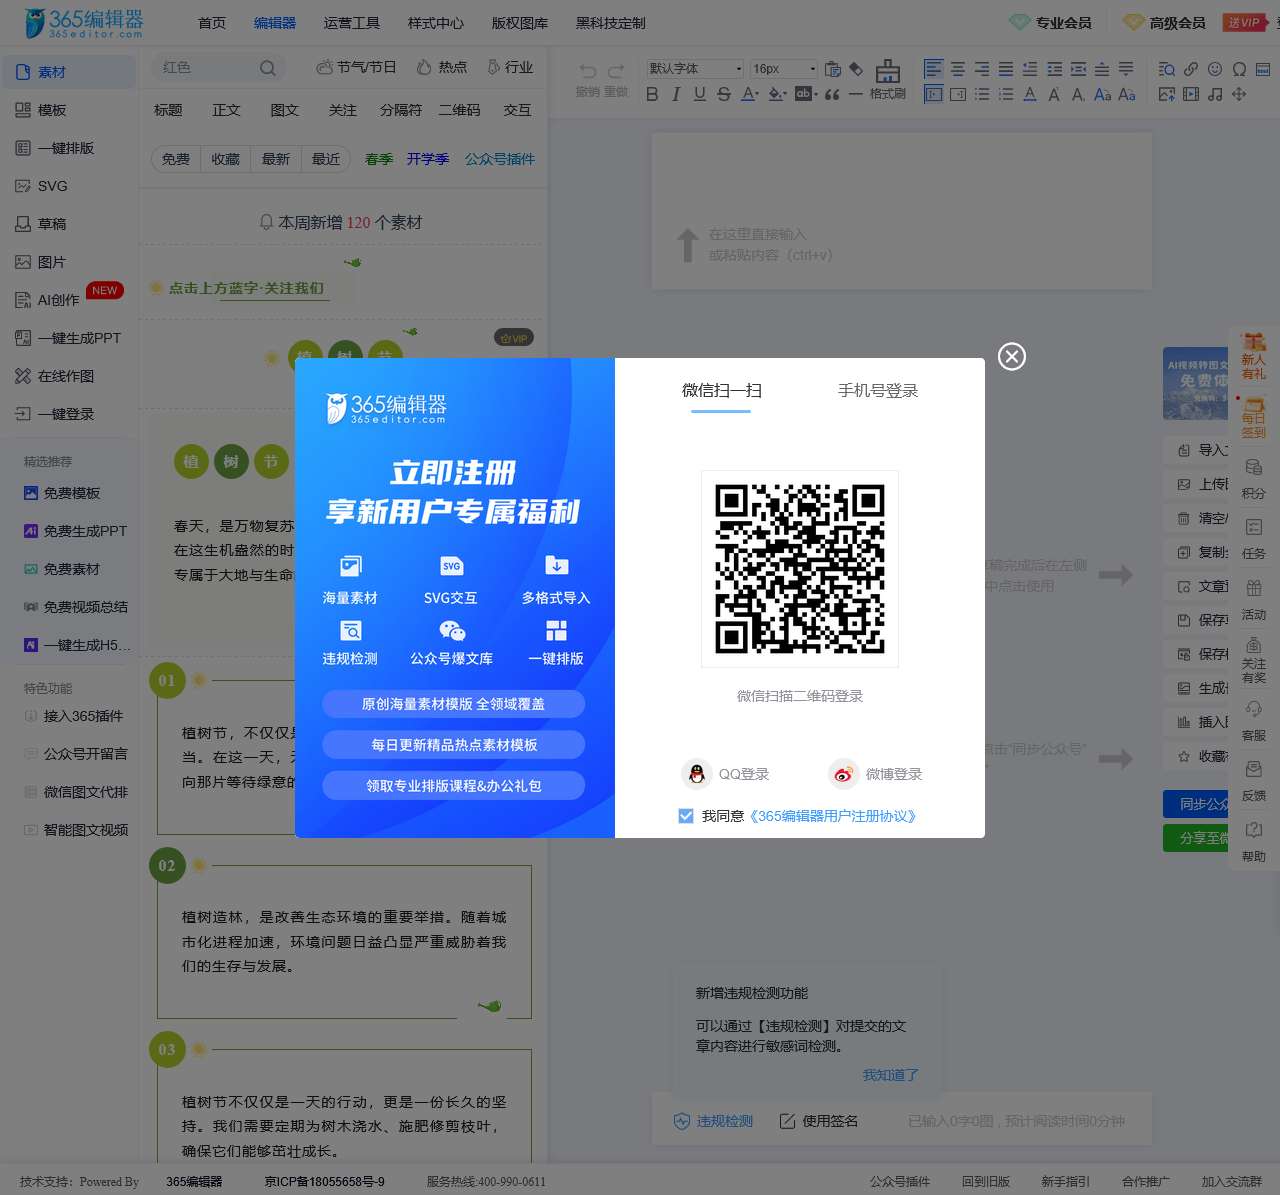
Task: Search materials in the 红色 search field
Action: [218, 68]
